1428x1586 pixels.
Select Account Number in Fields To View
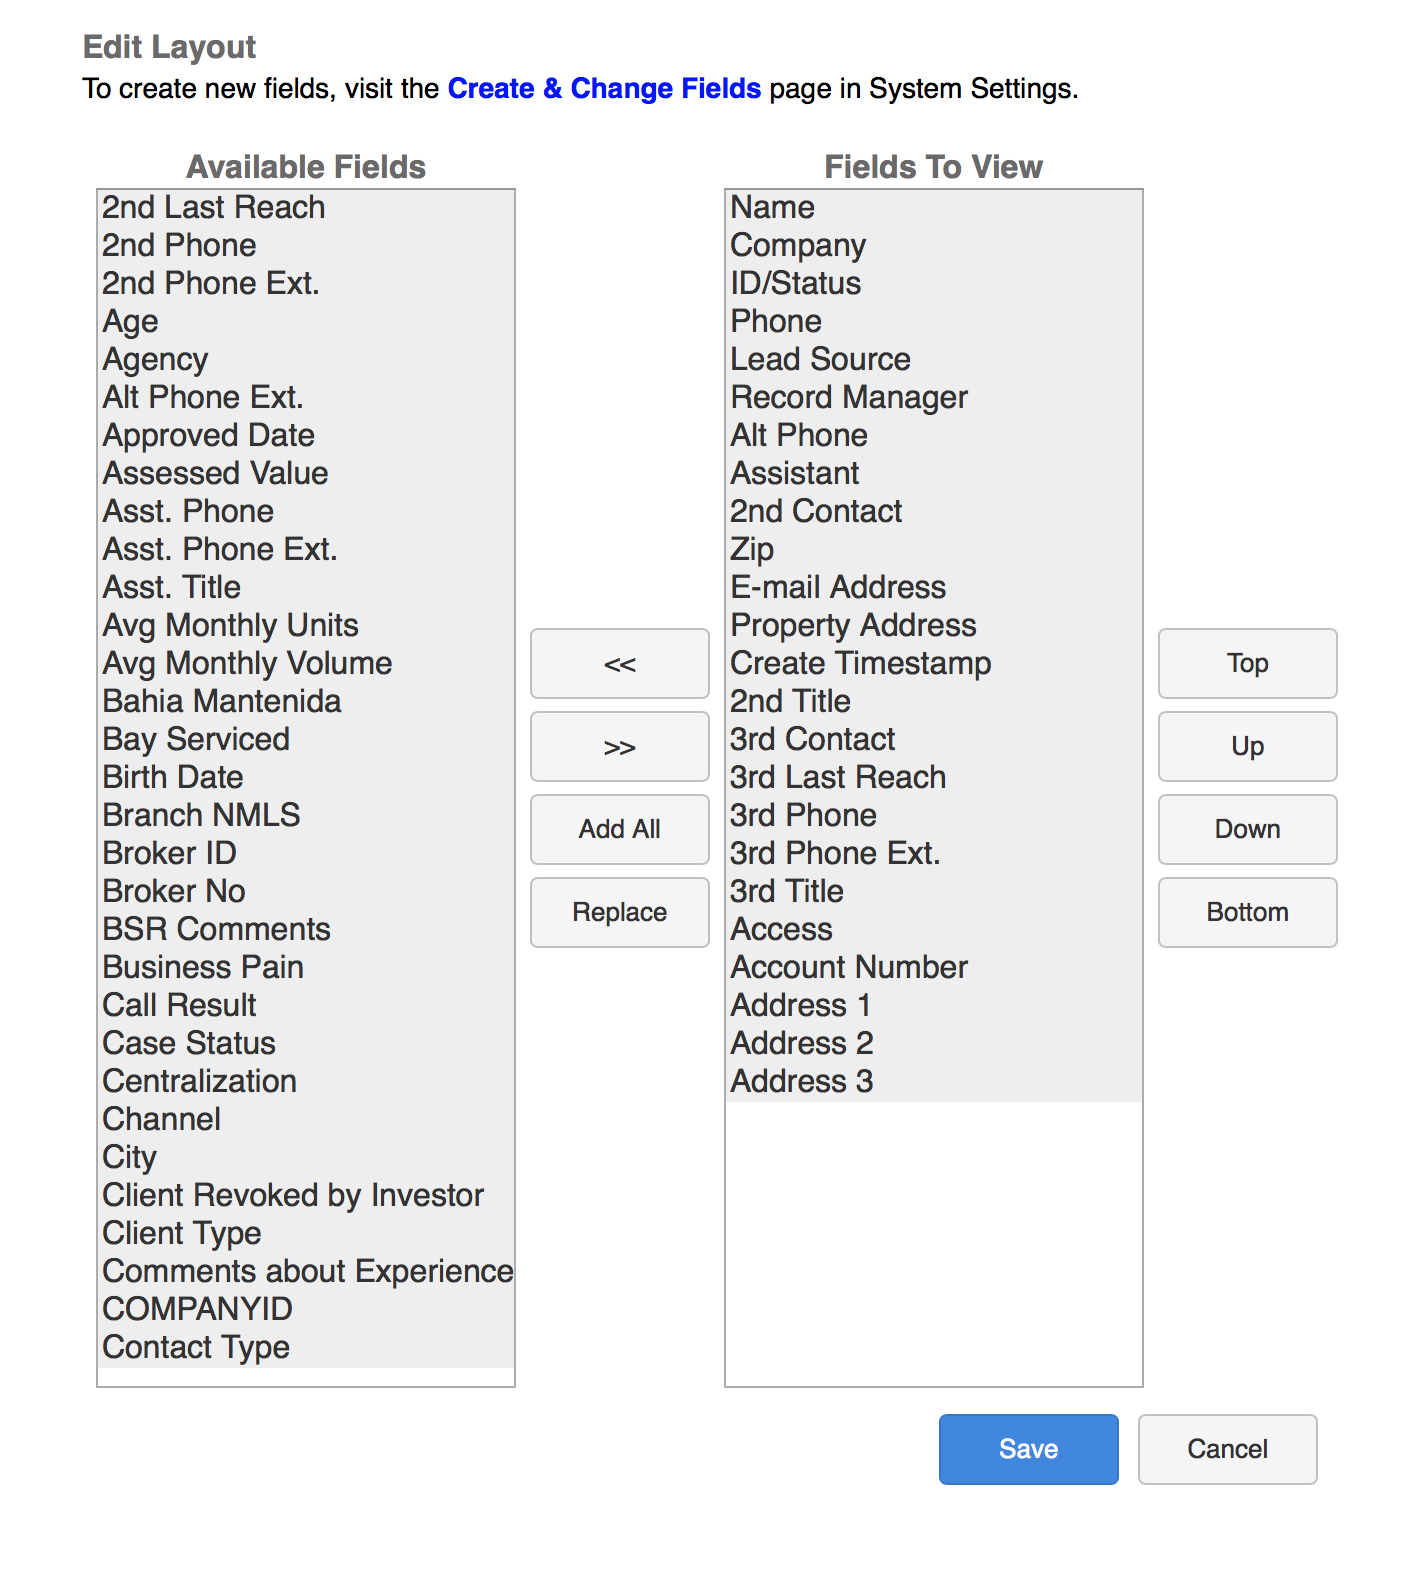click(x=849, y=968)
